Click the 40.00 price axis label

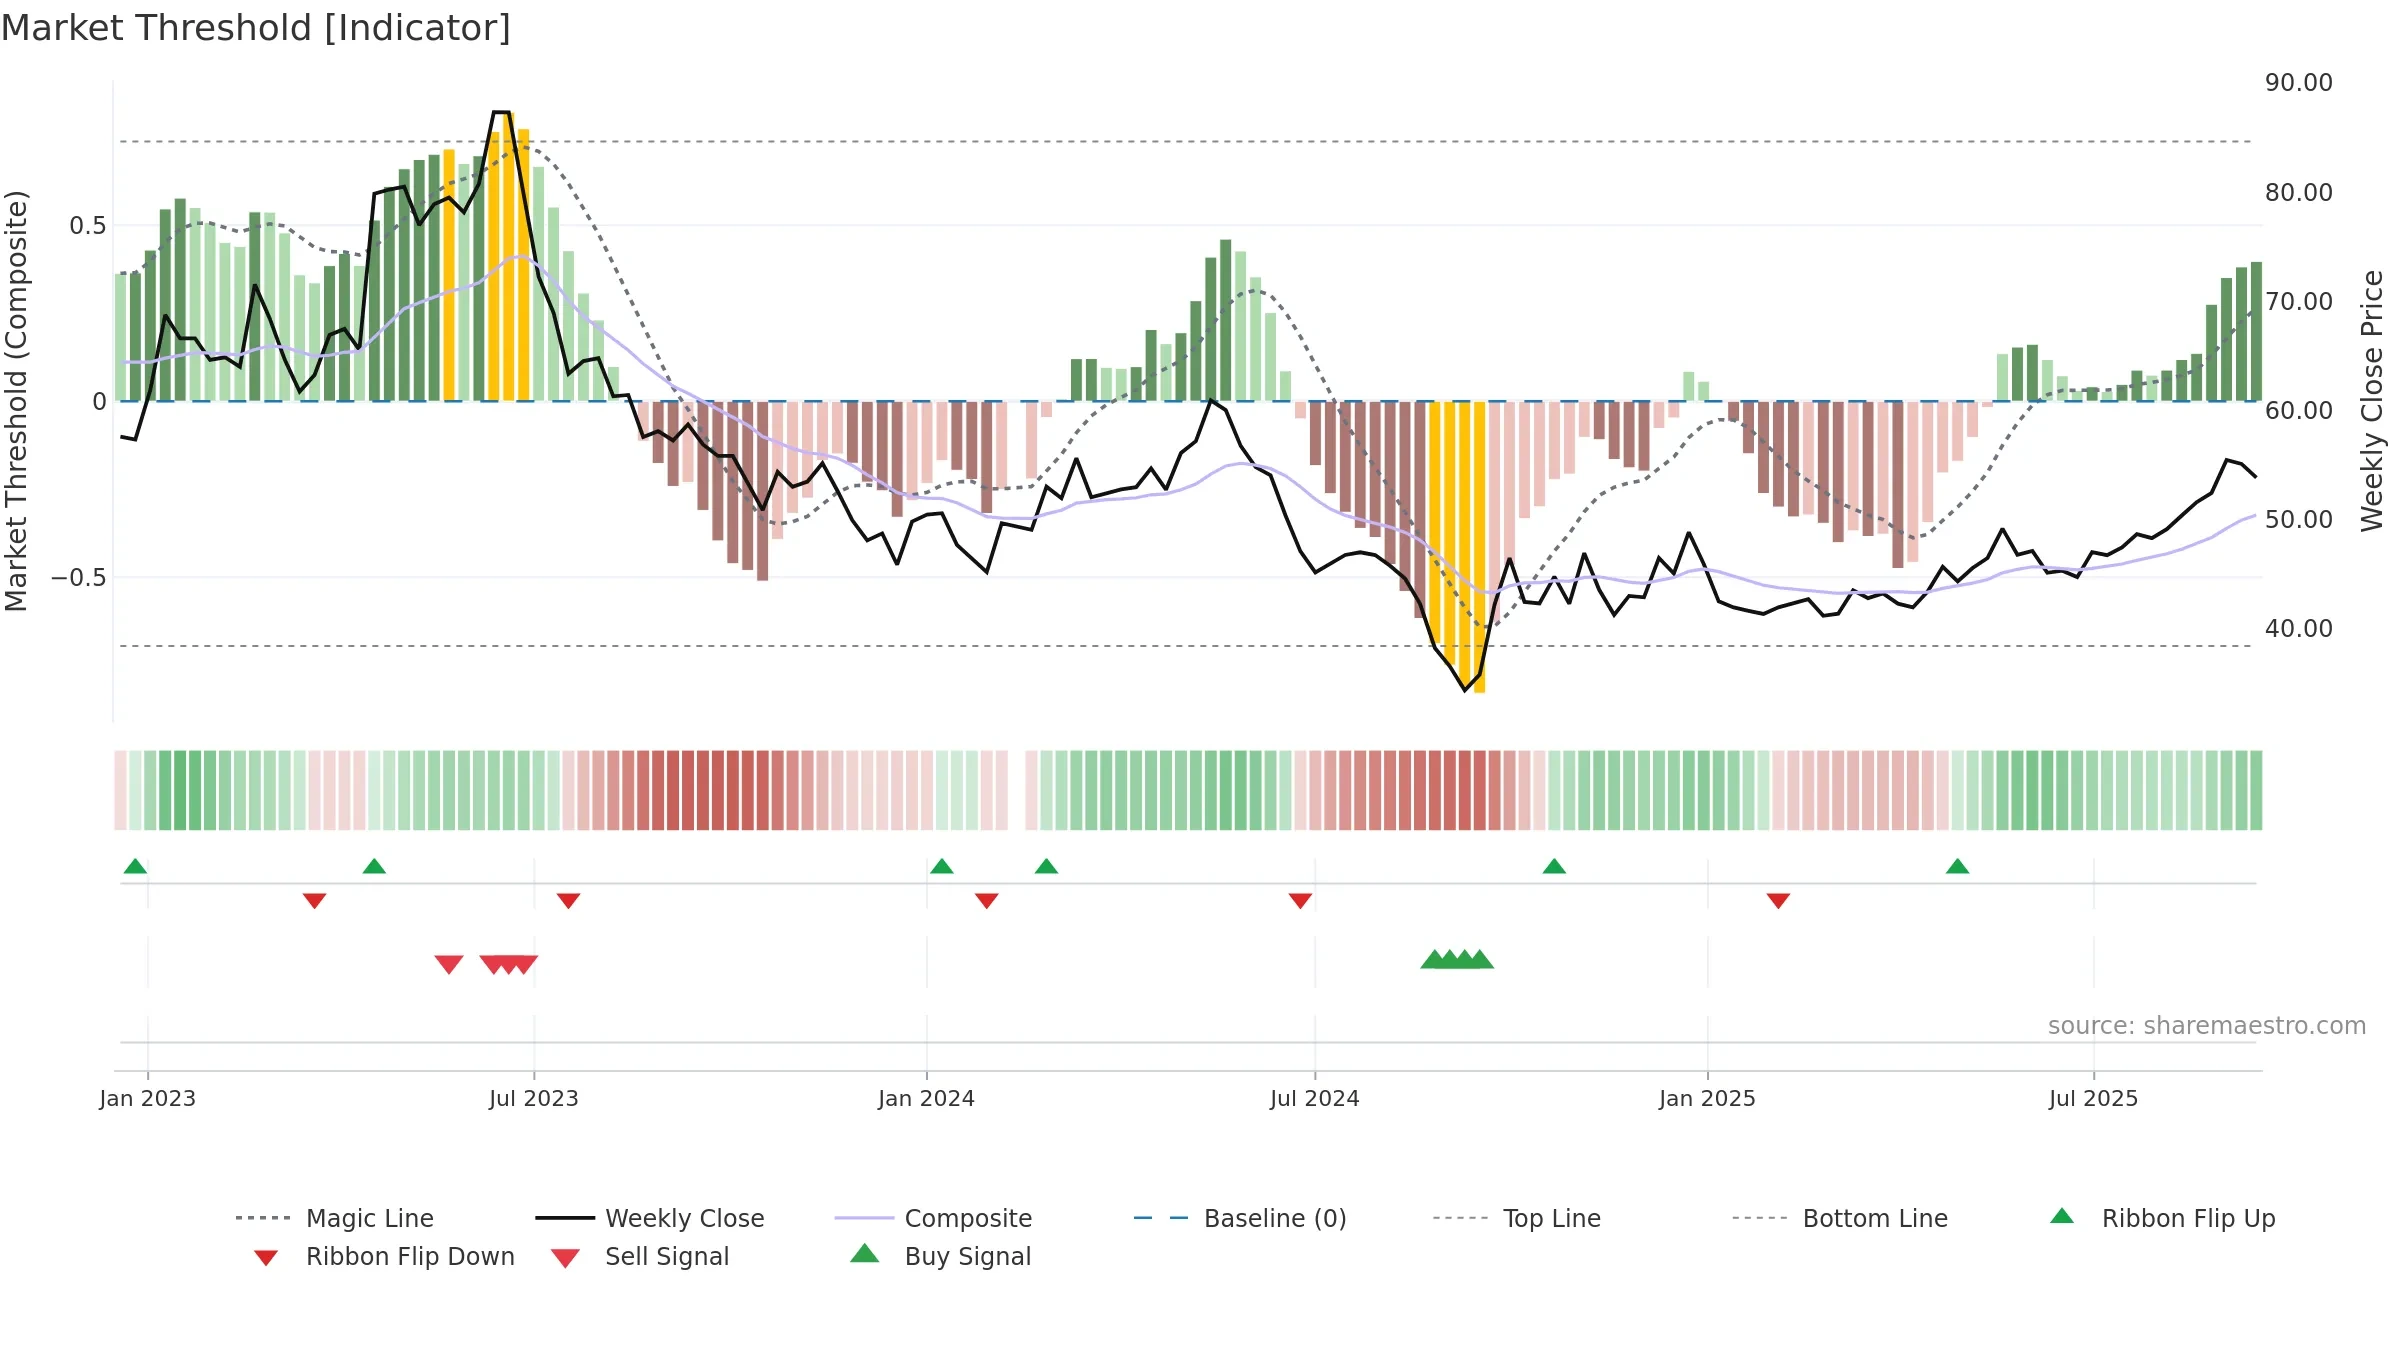coord(2299,628)
